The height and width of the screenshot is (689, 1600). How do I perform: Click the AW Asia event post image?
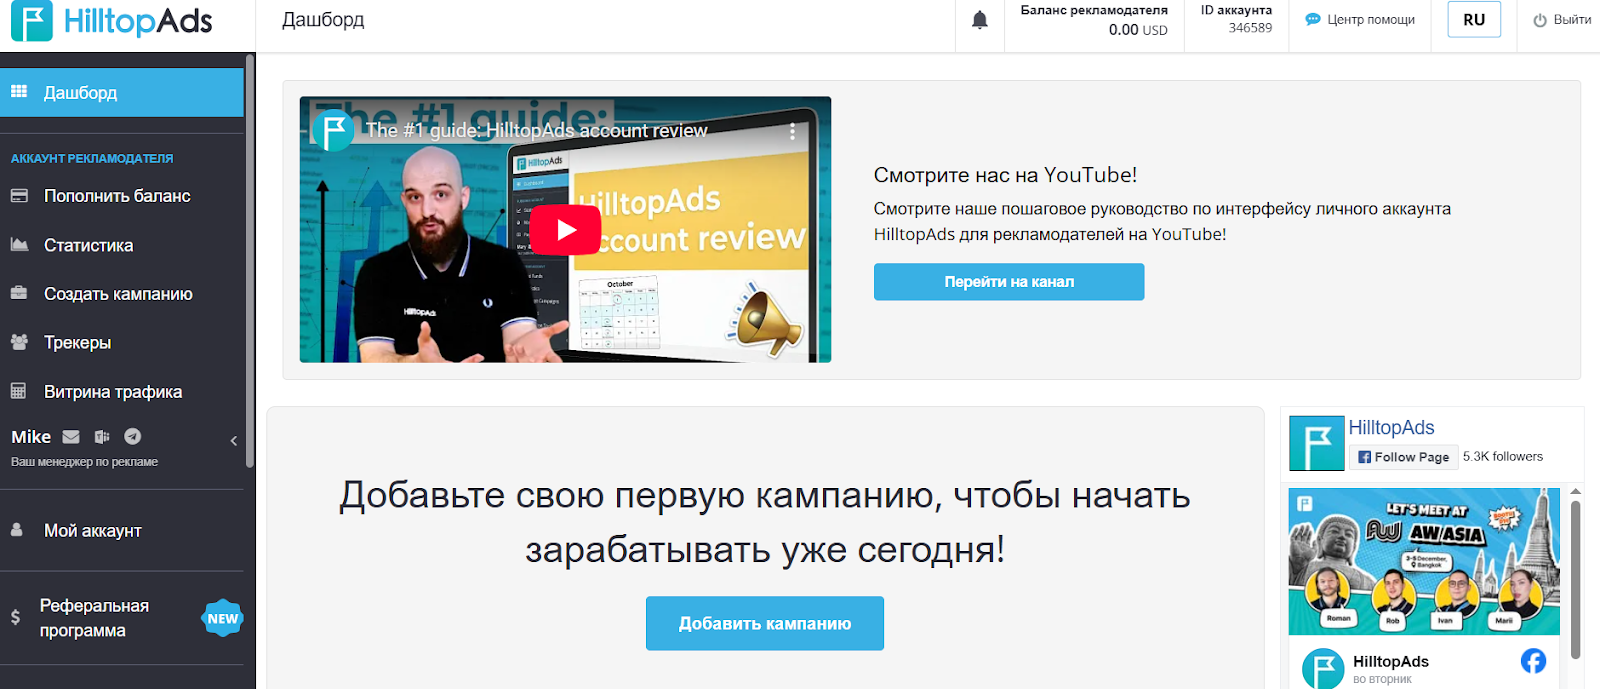(1424, 561)
